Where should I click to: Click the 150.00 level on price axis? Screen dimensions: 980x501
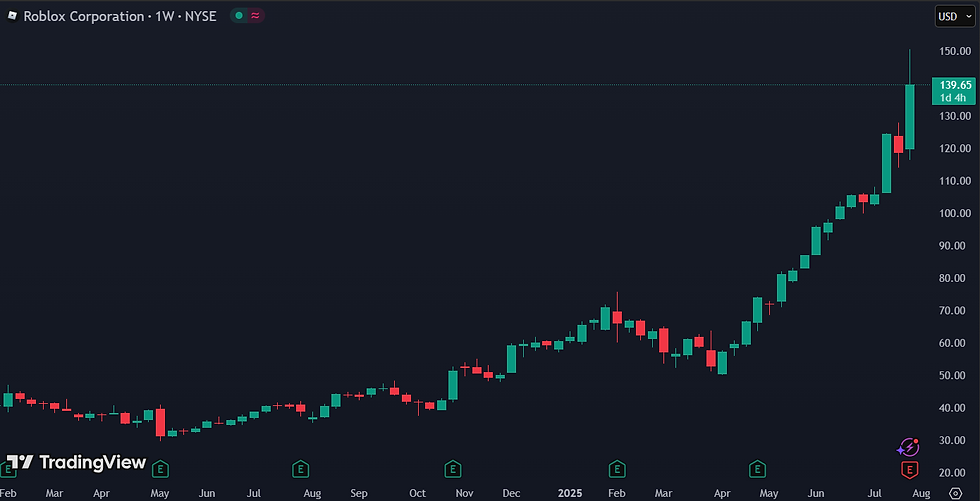point(955,51)
